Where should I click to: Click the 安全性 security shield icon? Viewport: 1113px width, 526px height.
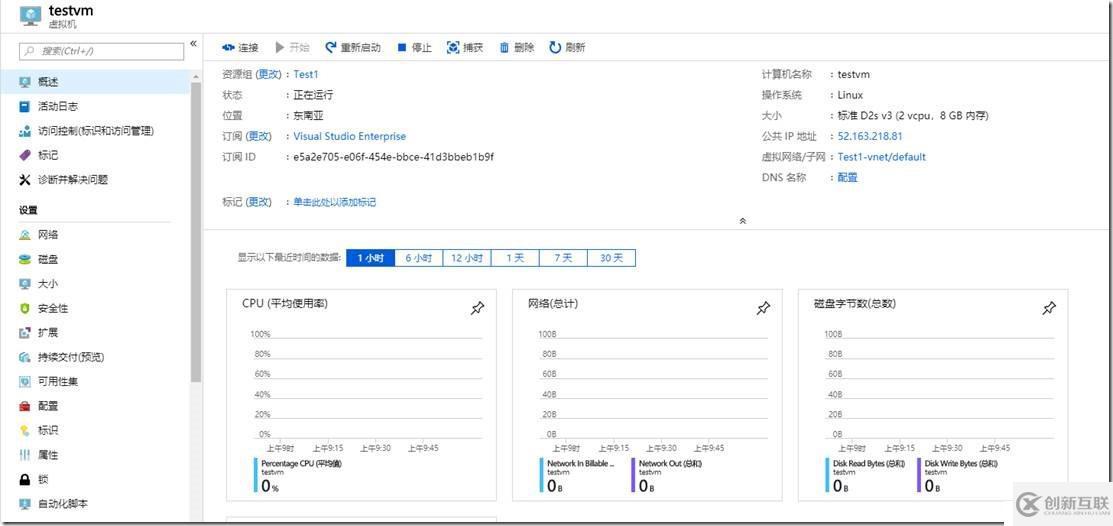coord(25,309)
